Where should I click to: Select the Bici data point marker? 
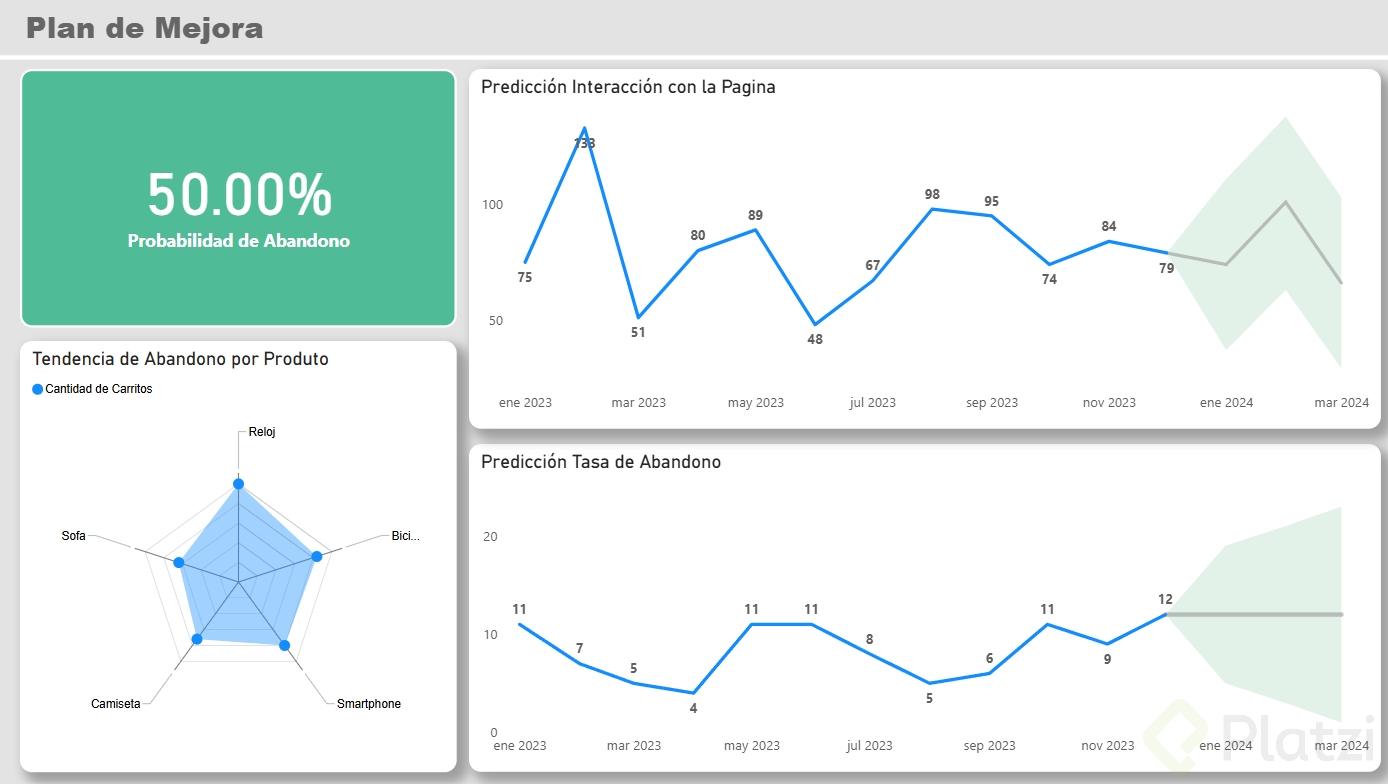[317, 556]
